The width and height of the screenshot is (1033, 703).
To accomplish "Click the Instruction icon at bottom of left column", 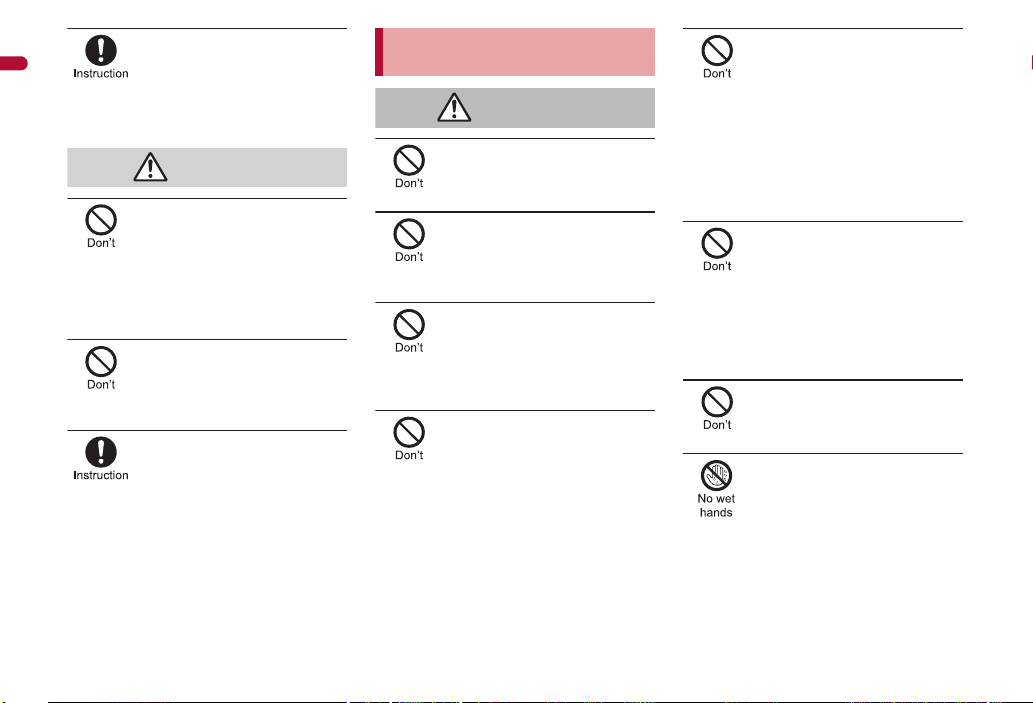I will (101, 452).
